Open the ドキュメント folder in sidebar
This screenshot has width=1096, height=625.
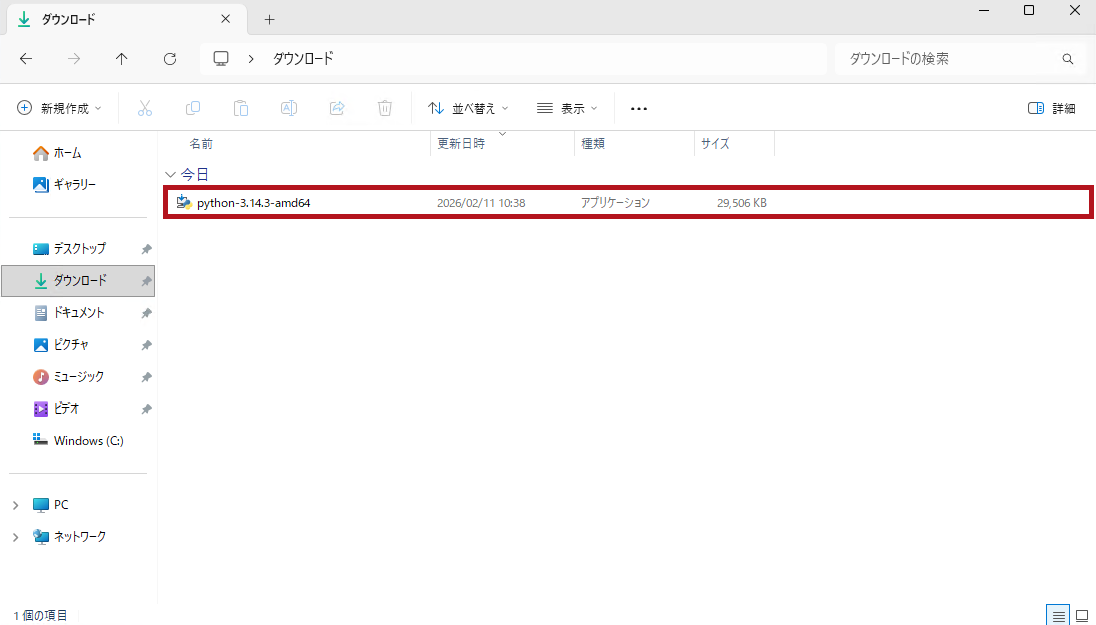pyautogui.click(x=79, y=313)
